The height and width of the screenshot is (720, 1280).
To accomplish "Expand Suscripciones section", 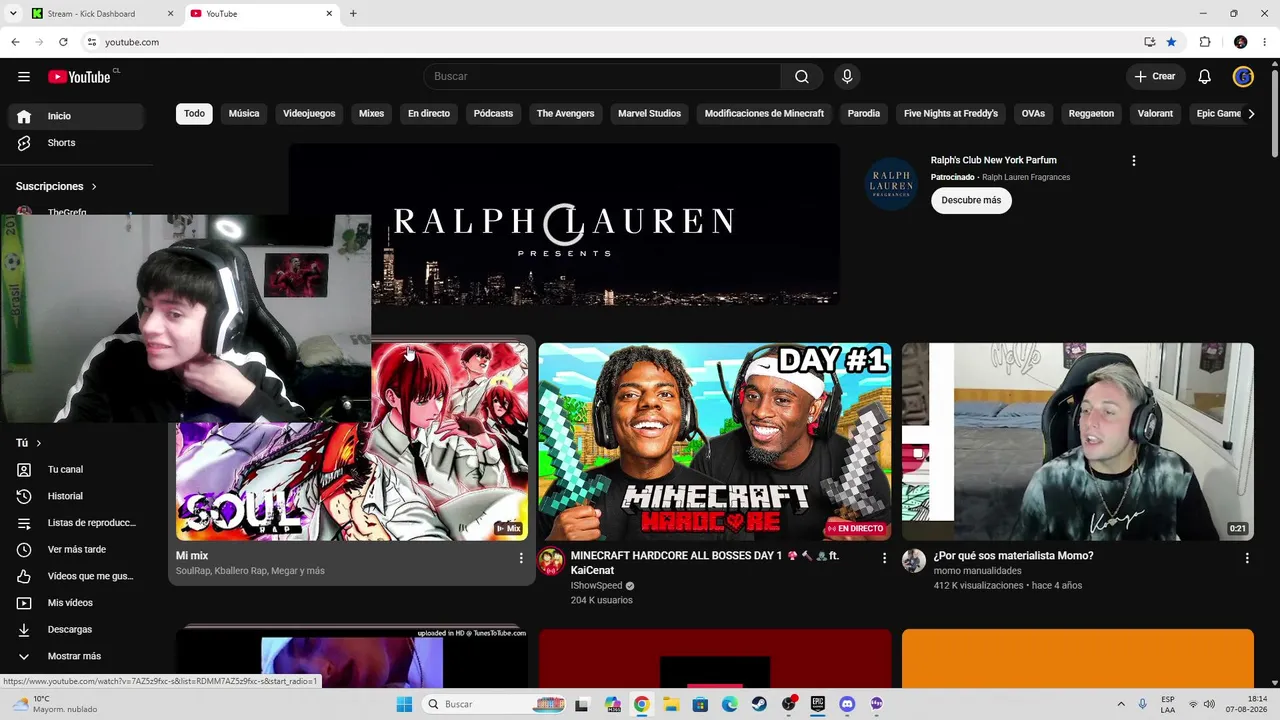I will (57, 186).
